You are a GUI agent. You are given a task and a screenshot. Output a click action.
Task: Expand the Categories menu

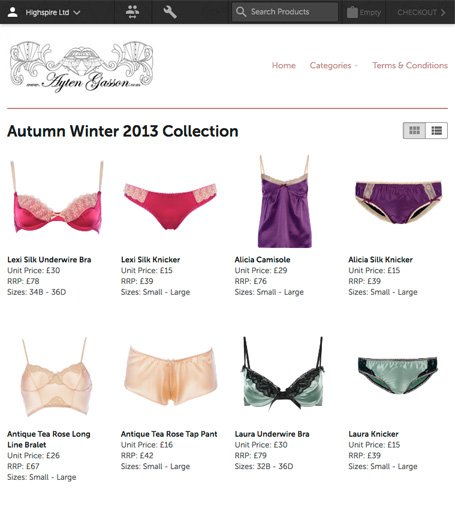[333, 65]
